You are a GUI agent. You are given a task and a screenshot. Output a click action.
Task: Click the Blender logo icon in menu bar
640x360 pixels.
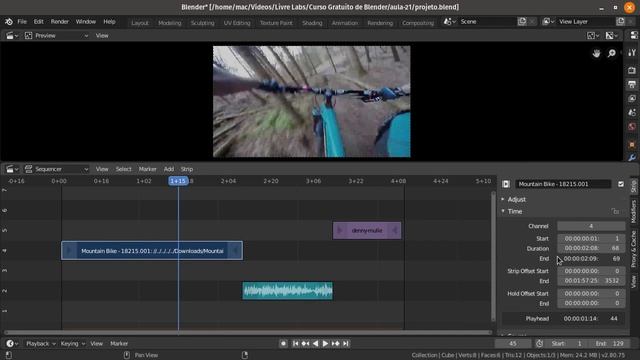pyautogui.click(x=9, y=22)
